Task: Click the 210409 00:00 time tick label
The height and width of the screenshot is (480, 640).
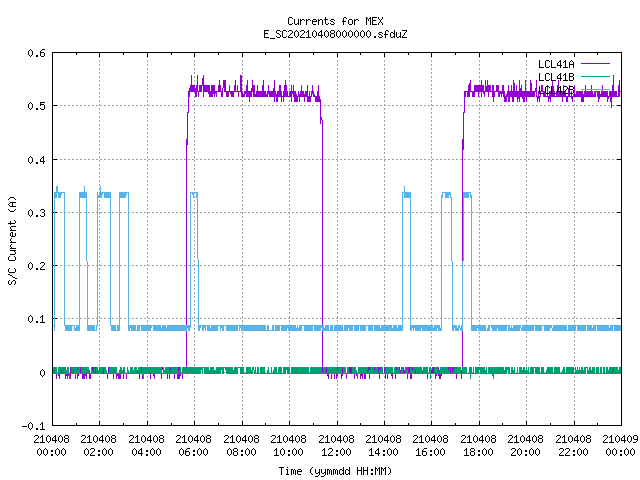Action: [x=620, y=445]
